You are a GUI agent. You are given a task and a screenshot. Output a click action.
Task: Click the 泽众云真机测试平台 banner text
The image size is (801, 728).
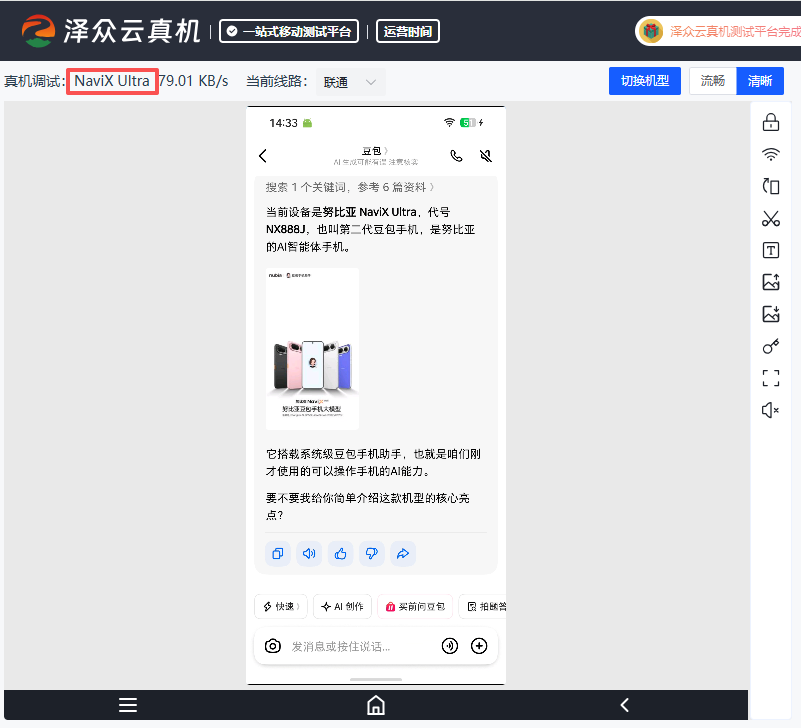coord(735,32)
